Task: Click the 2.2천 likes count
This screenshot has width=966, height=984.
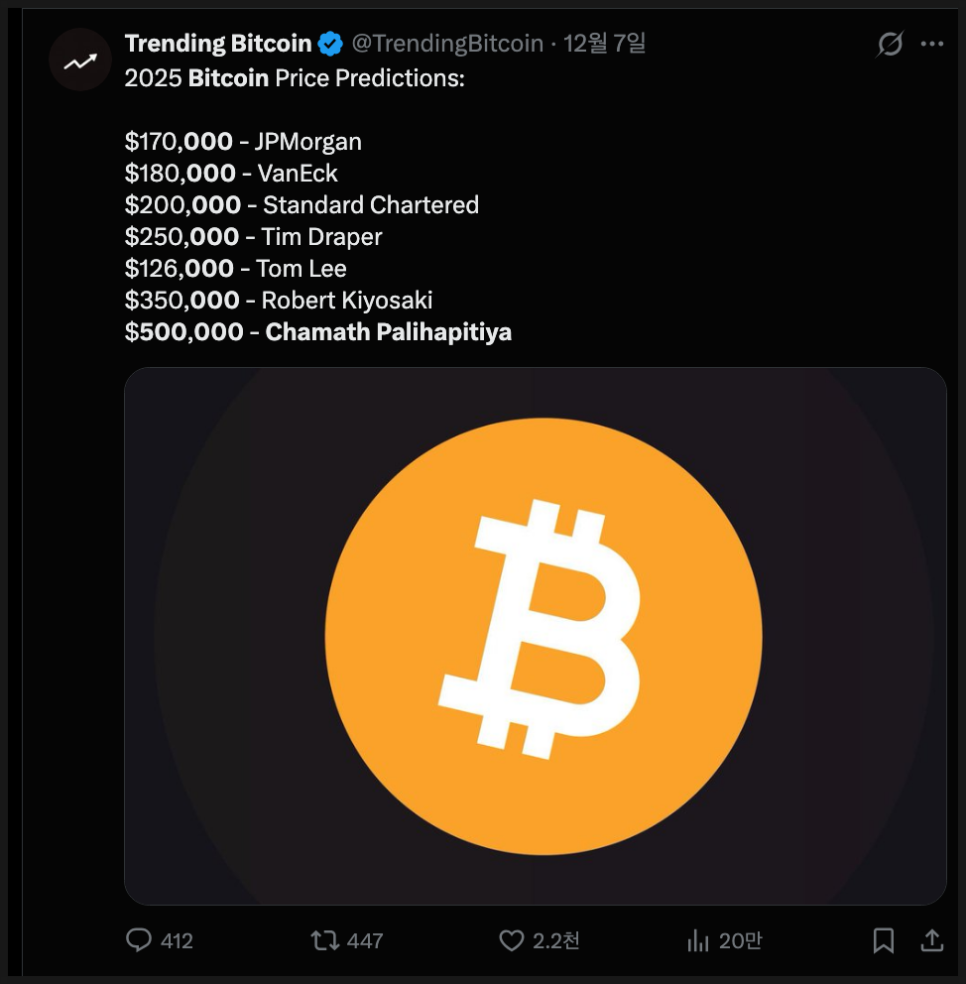Action: [x=555, y=941]
